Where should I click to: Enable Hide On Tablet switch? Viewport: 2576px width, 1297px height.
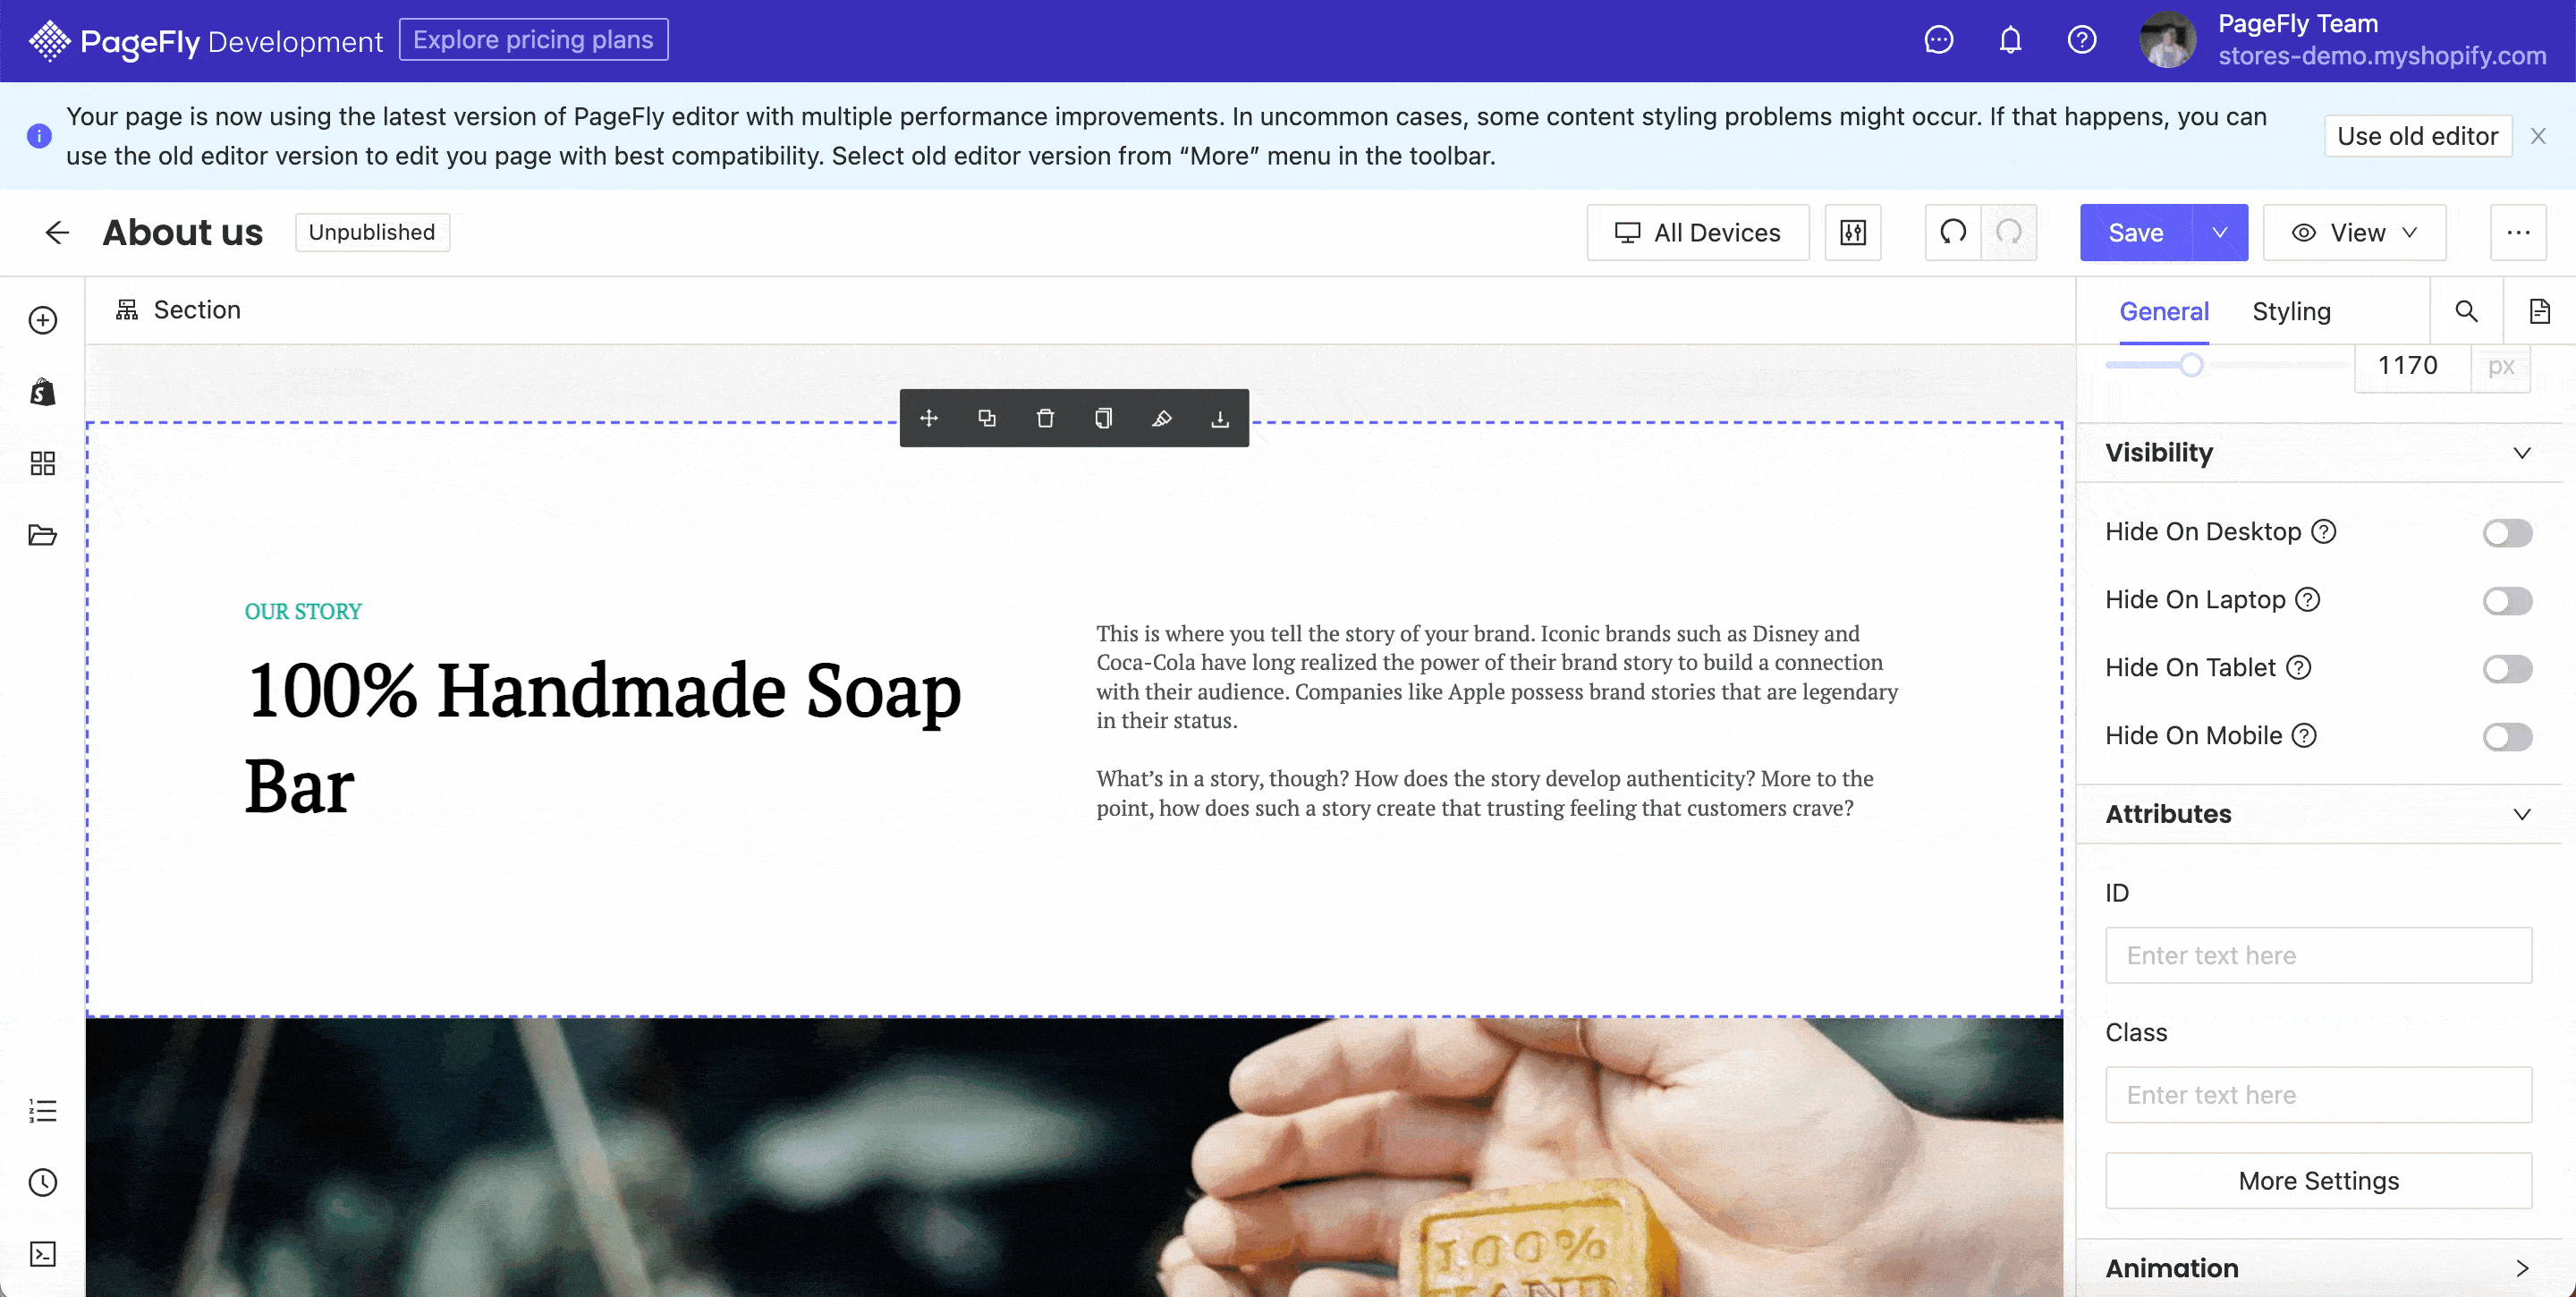2507,669
